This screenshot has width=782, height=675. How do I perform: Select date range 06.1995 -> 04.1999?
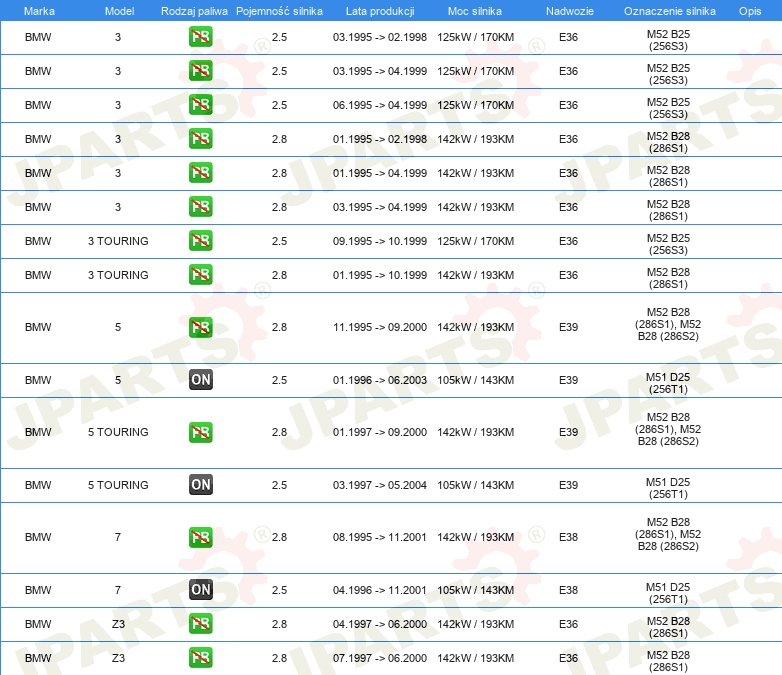coord(380,105)
